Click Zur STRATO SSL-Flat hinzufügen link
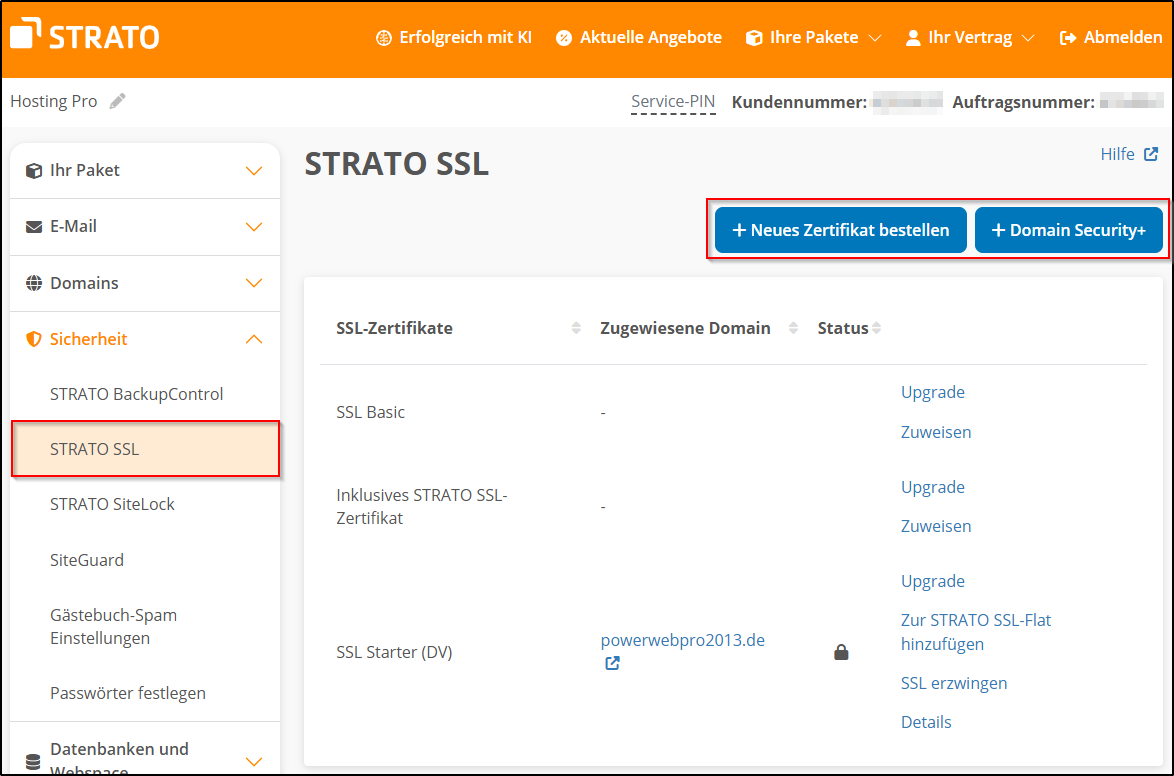Screen dimensions: 1174x776 [x=976, y=631]
